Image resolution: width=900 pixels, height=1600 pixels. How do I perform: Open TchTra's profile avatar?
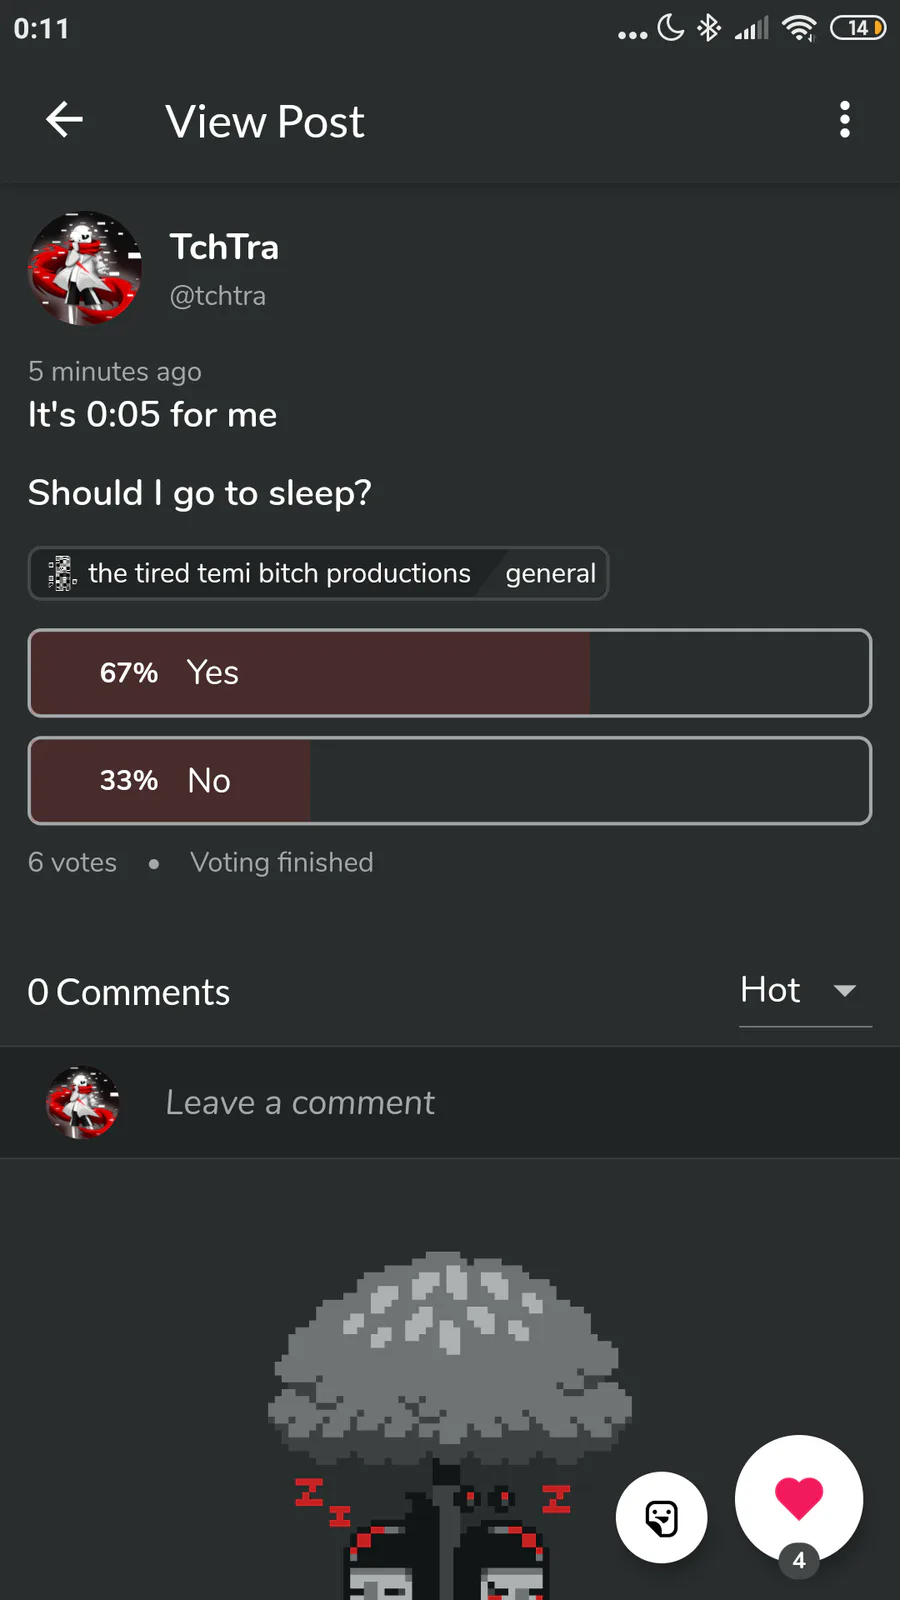(85, 268)
